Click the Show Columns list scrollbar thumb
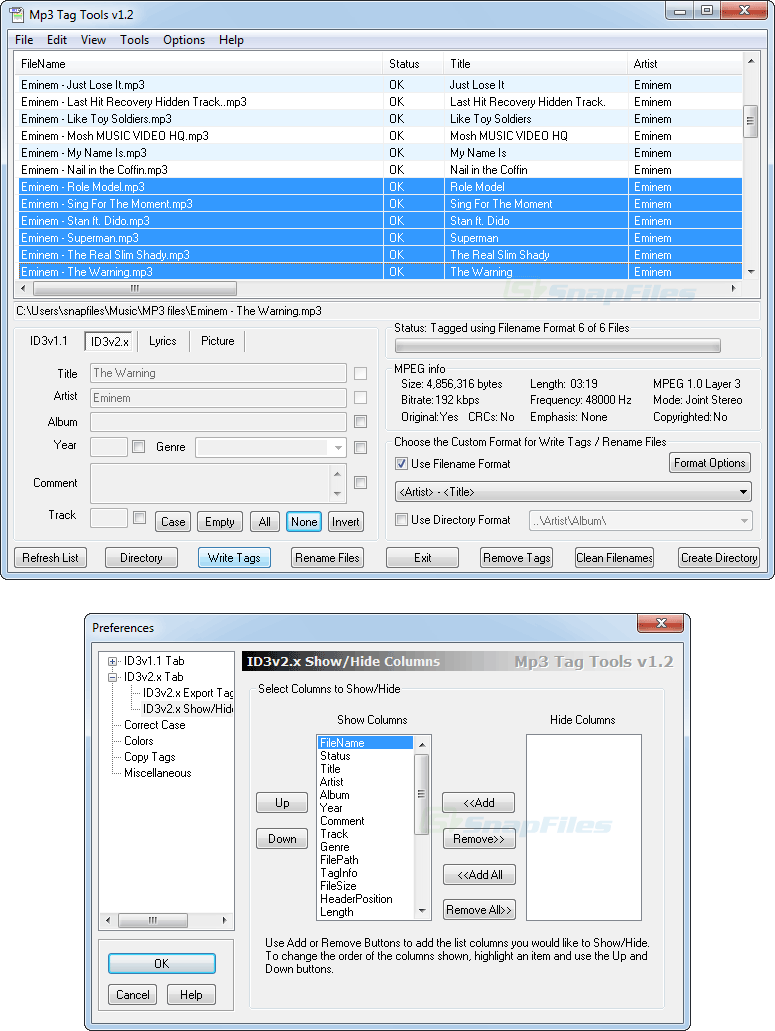 tap(421, 794)
